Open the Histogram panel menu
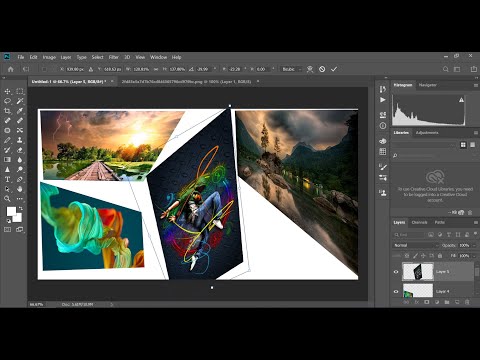The image size is (480, 360). [x=476, y=85]
